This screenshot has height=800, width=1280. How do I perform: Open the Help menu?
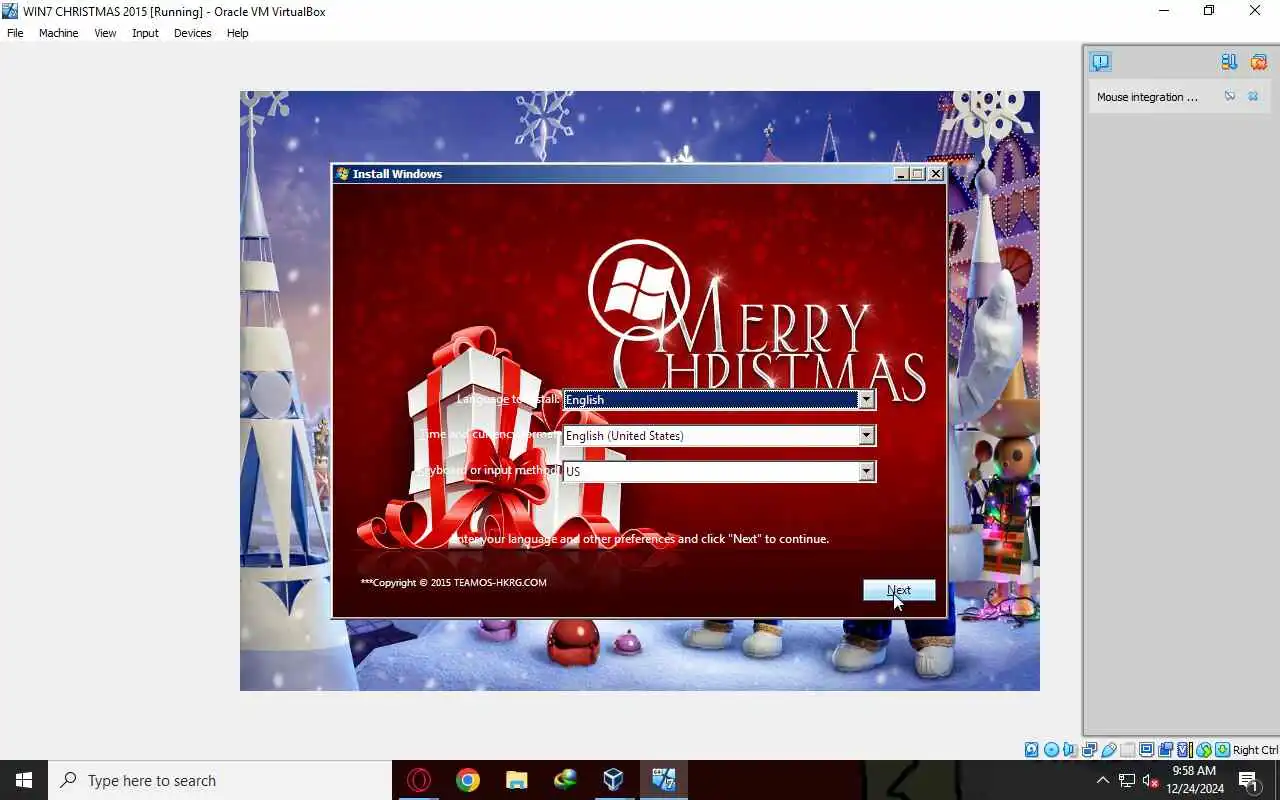pos(237,33)
